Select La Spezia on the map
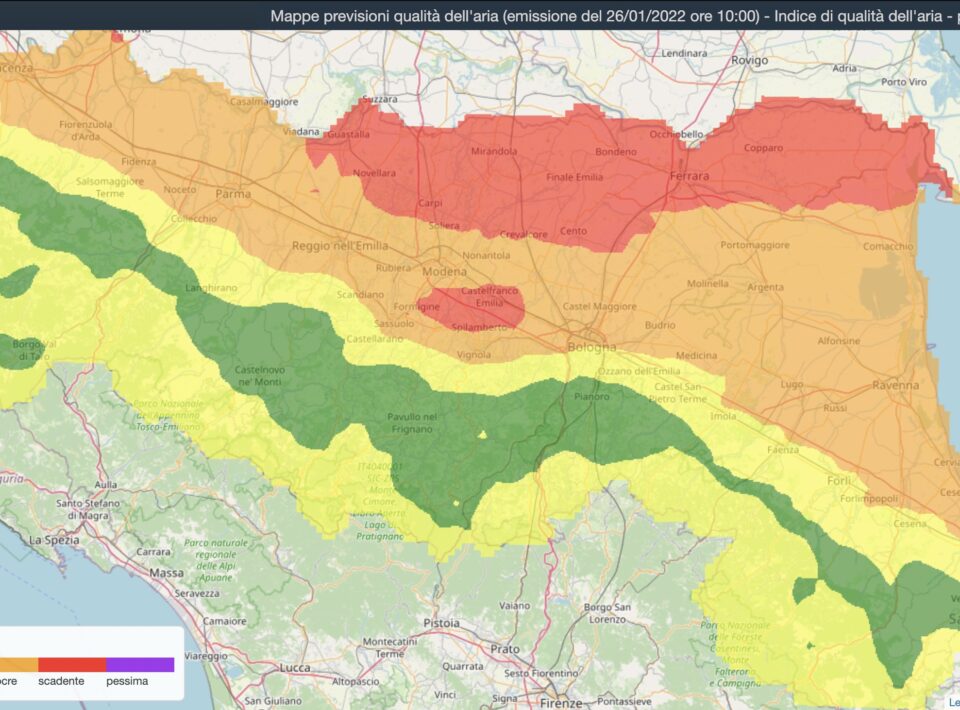Viewport: 960px width, 710px height. point(53,539)
